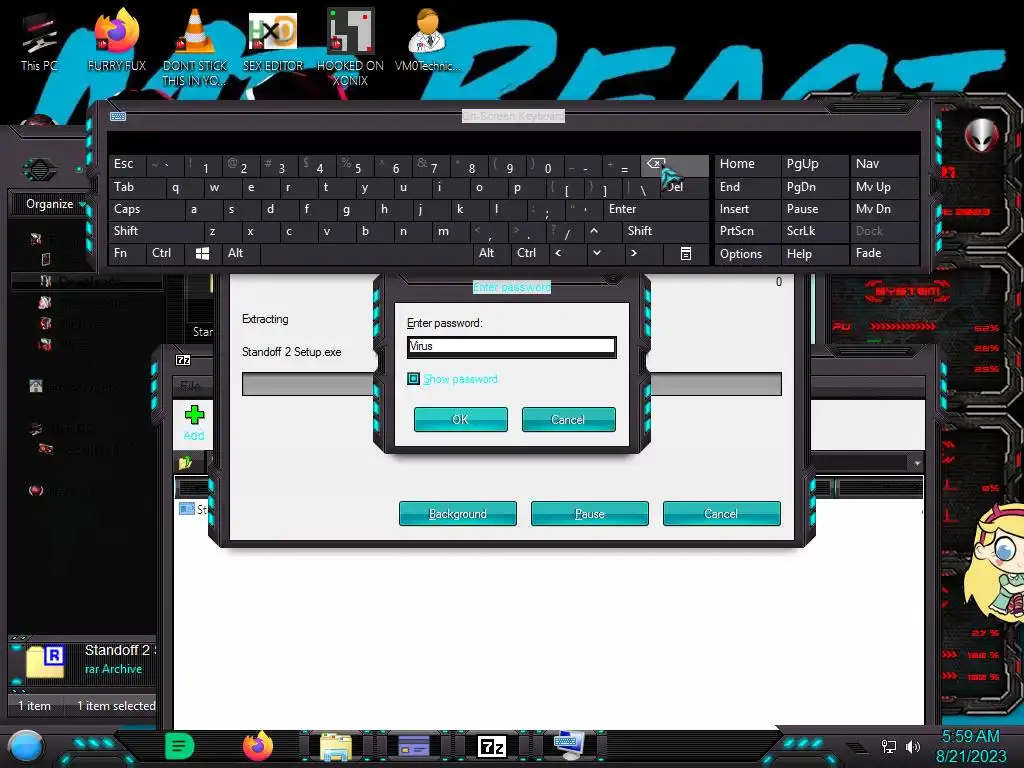Click the password input field

511,346
